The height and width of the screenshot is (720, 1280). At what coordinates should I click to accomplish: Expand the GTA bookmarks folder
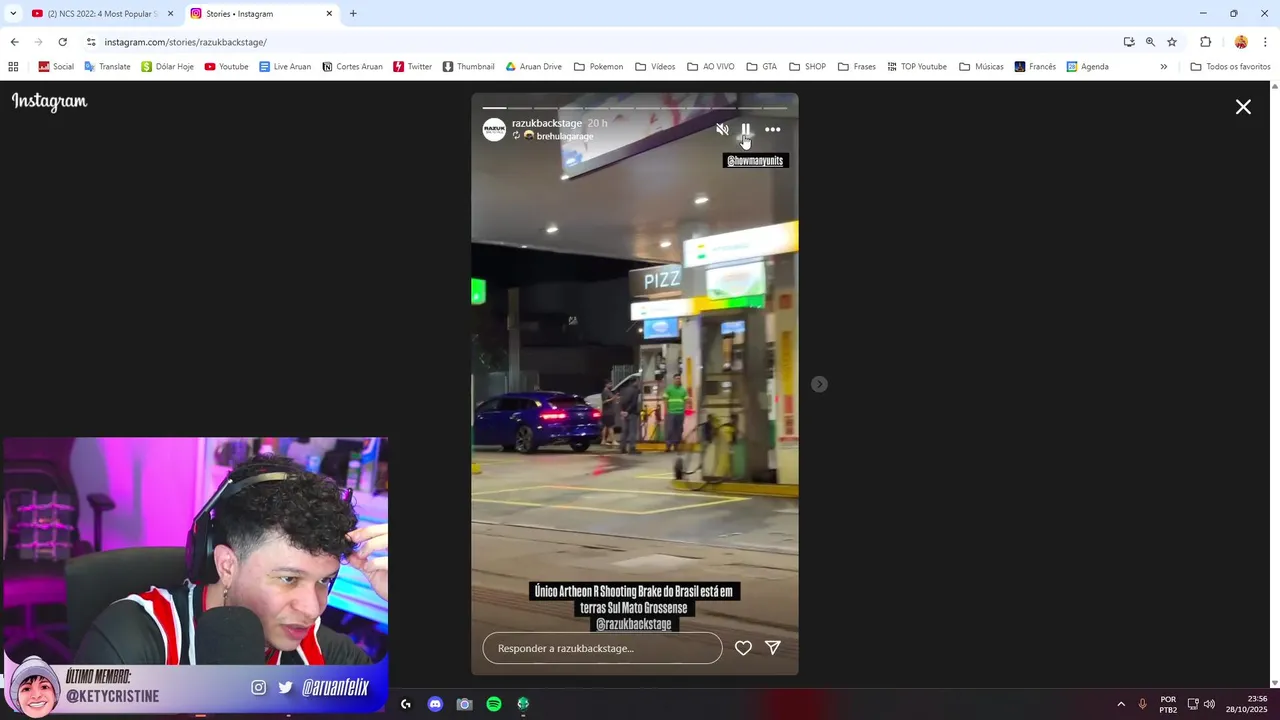tap(762, 67)
